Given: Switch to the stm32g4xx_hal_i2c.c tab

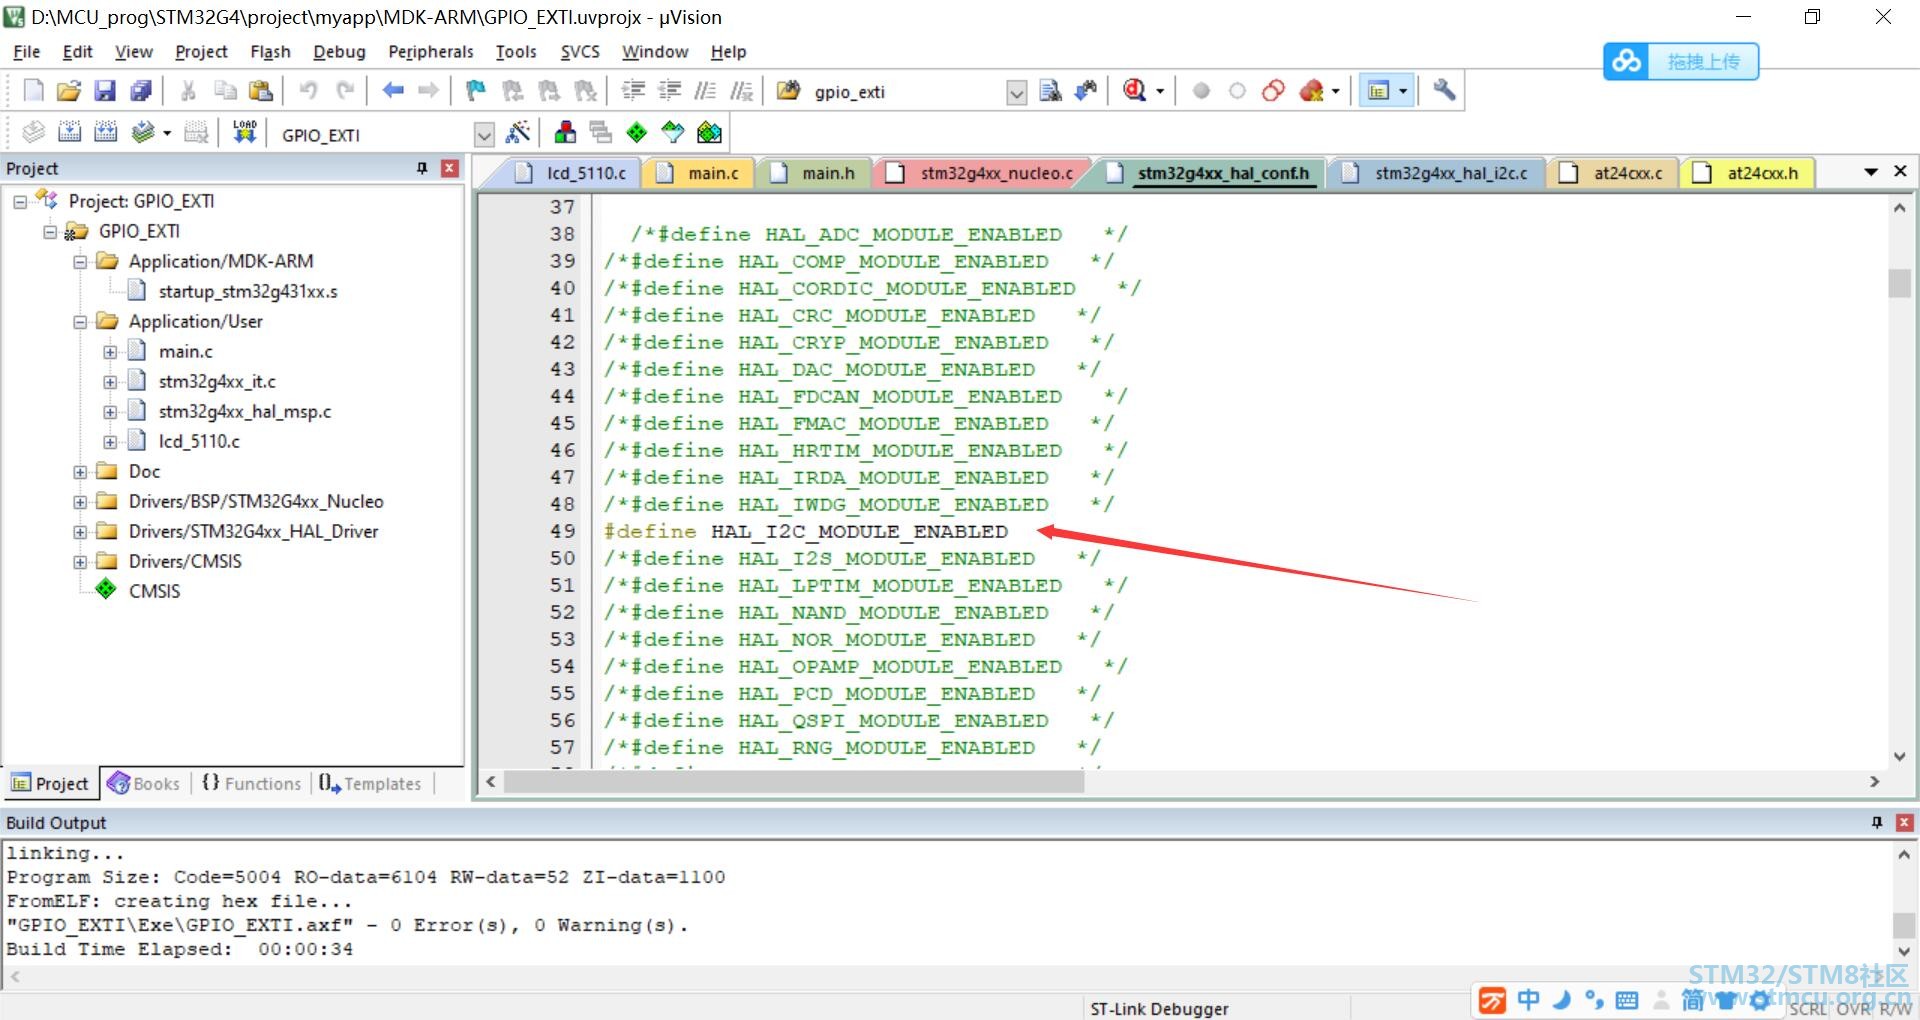Looking at the screenshot, I should (x=1436, y=173).
